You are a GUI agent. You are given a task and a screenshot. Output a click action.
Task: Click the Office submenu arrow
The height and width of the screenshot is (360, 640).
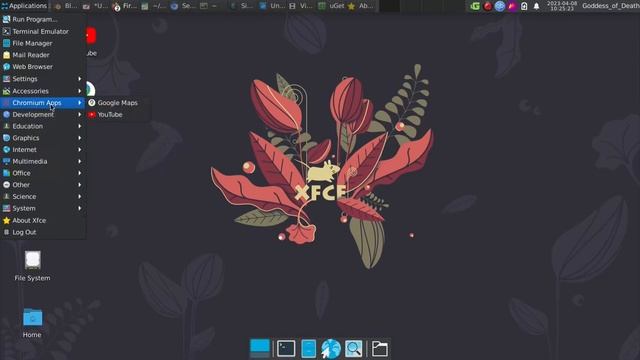point(80,173)
